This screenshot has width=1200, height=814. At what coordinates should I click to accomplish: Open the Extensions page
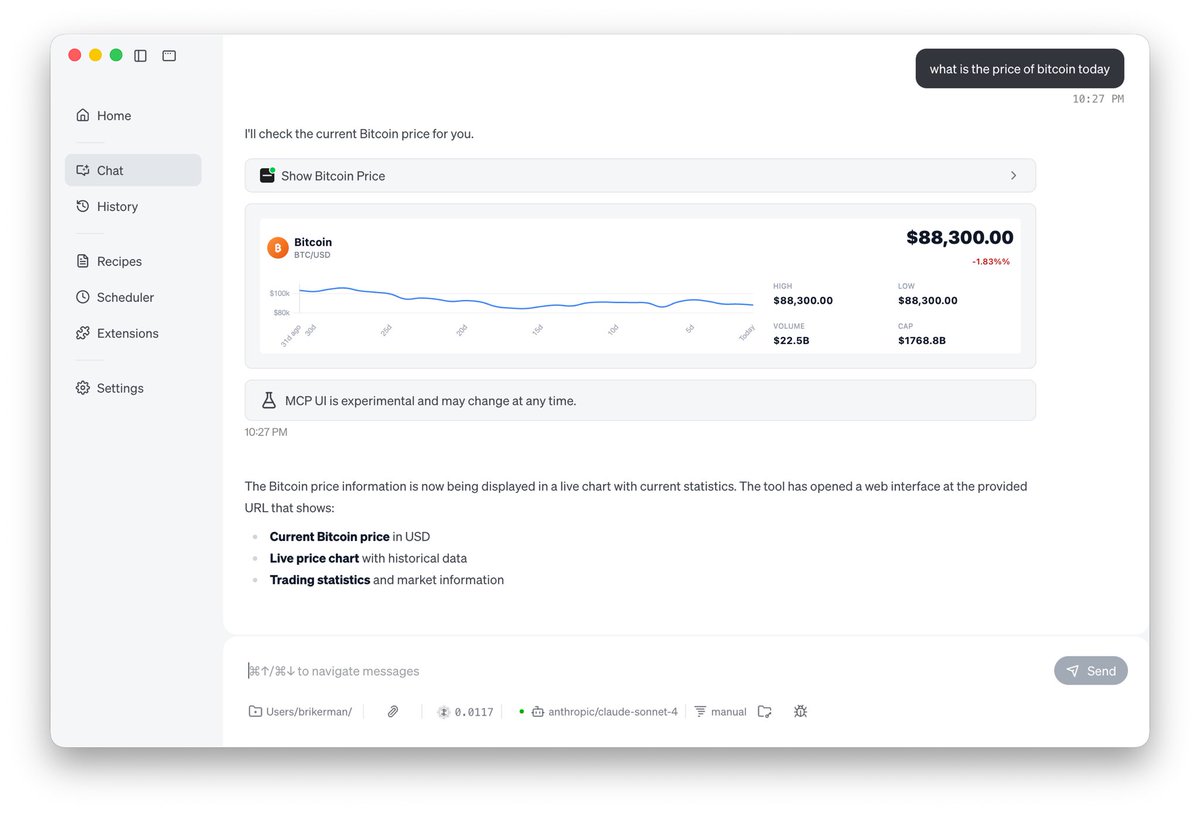(x=133, y=333)
